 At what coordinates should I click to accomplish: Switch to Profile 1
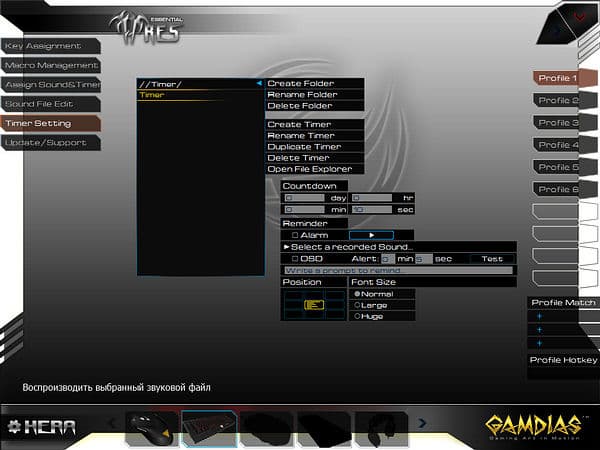pyautogui.click(x=565, y=78)
